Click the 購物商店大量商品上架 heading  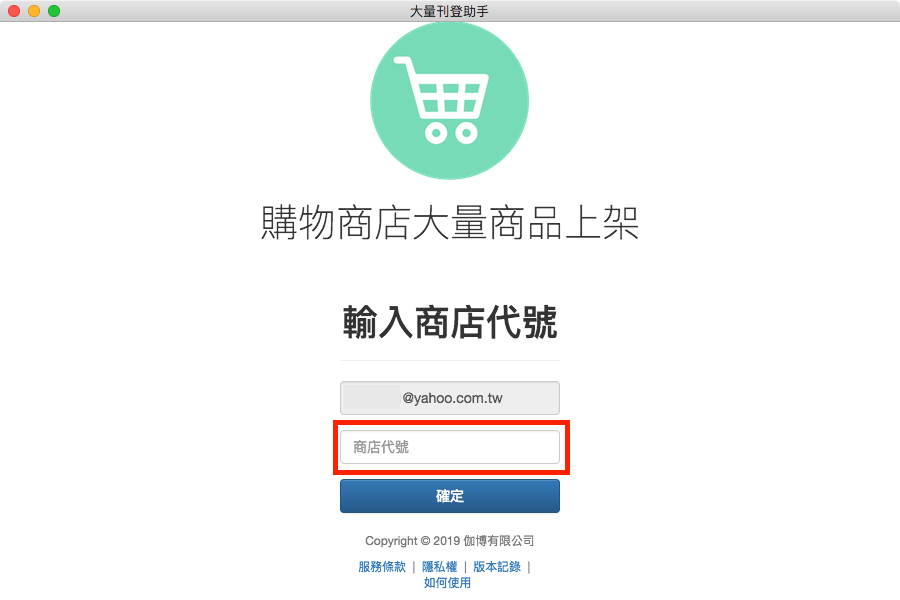tap(449, 222)
